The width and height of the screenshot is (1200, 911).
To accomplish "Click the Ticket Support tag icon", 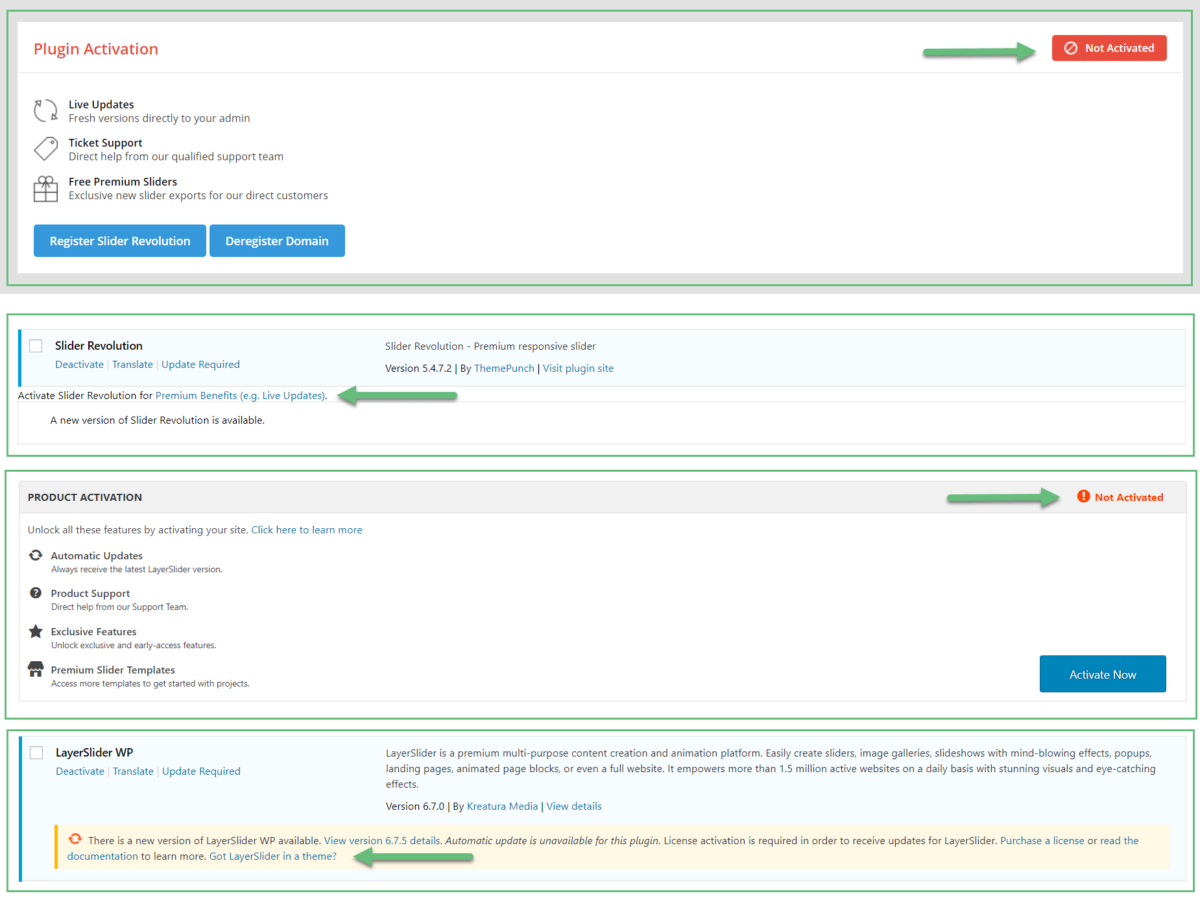I will (x=44, y=148).
